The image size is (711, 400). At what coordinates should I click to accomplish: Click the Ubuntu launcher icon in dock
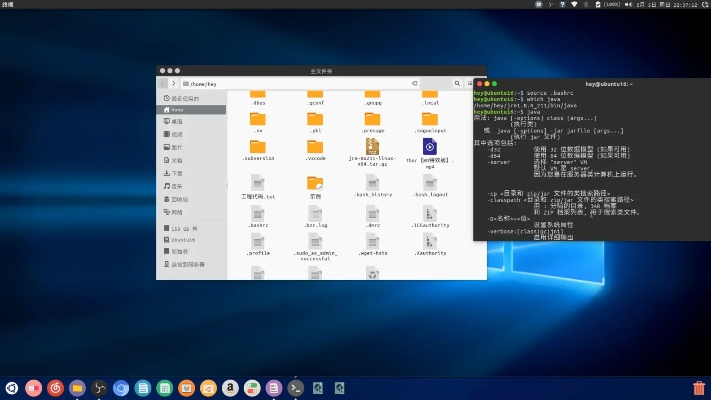pos(12,388)
